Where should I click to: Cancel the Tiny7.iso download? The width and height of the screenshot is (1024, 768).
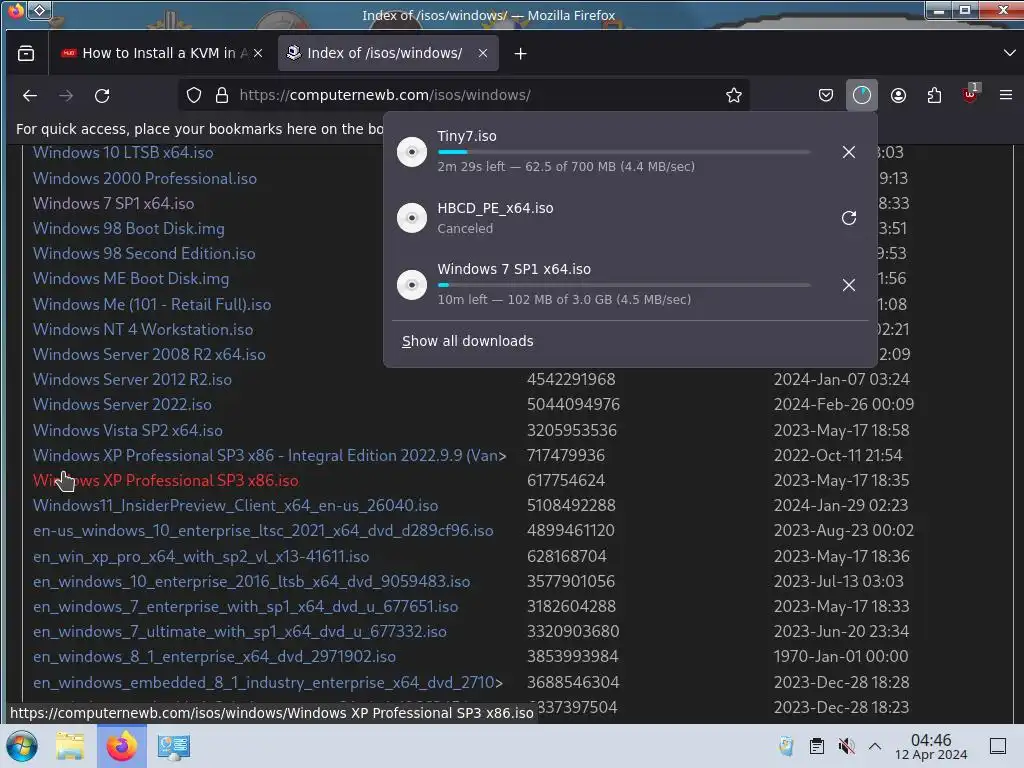click(848, 152)
